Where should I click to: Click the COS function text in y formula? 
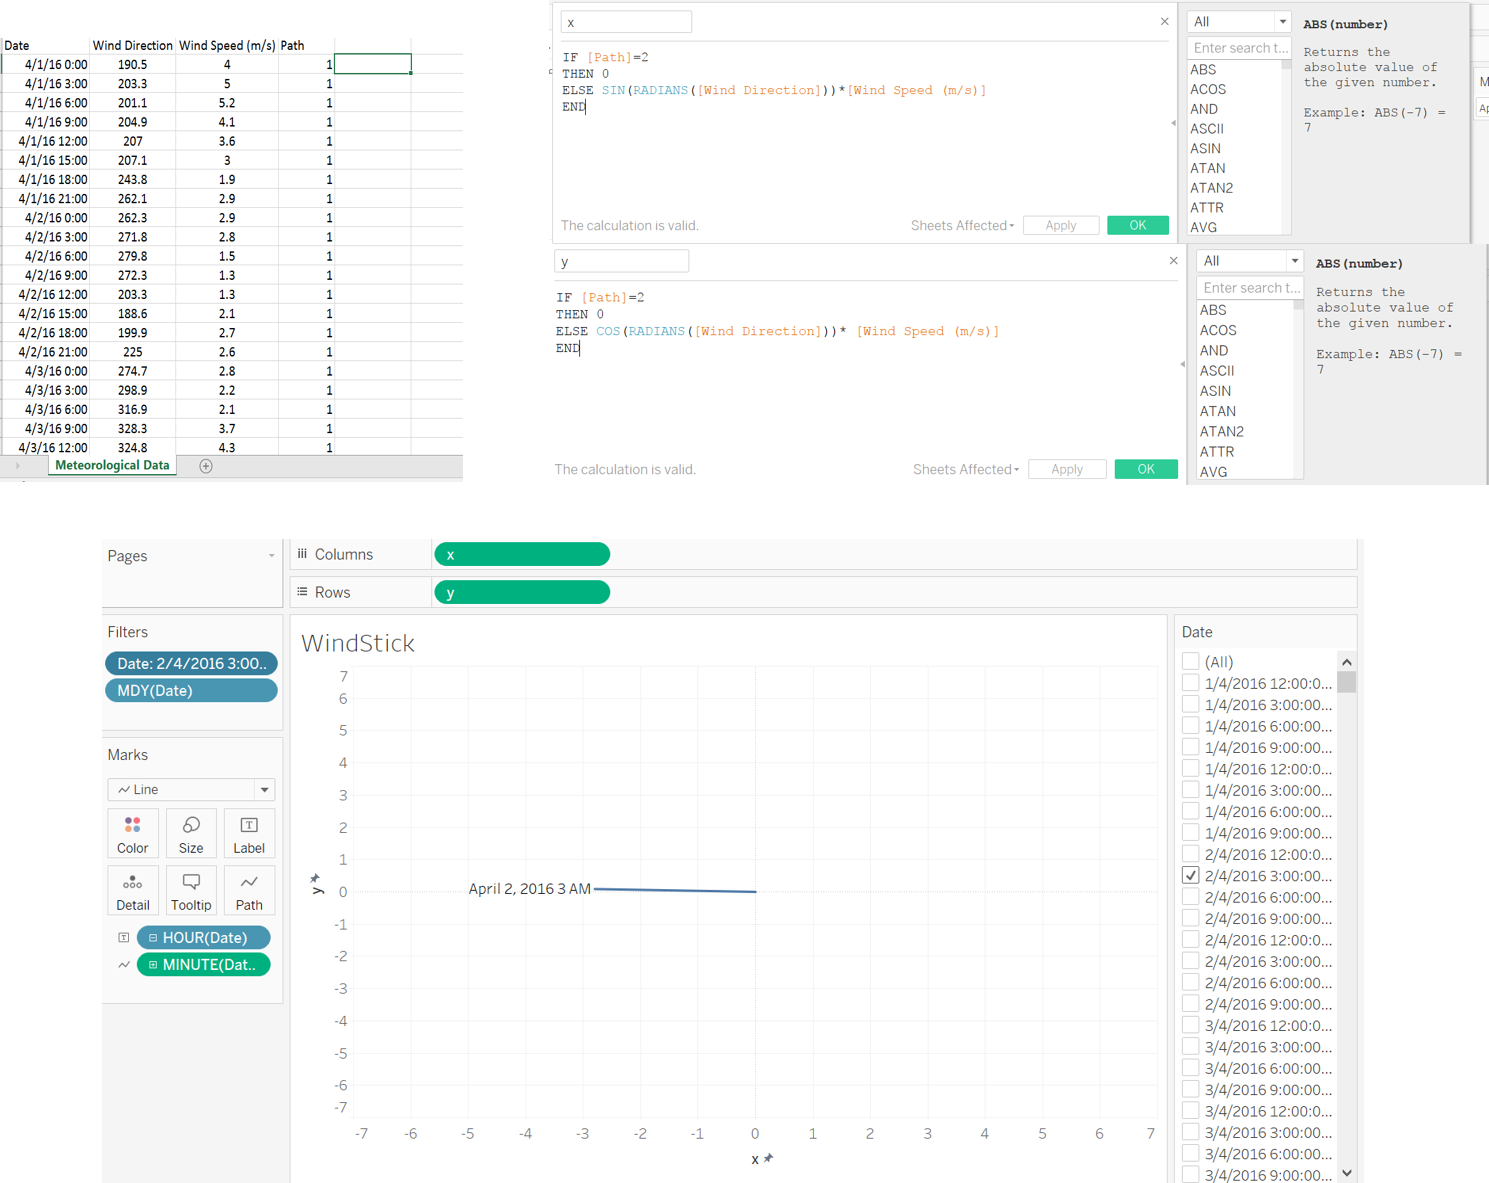(608, 331)
